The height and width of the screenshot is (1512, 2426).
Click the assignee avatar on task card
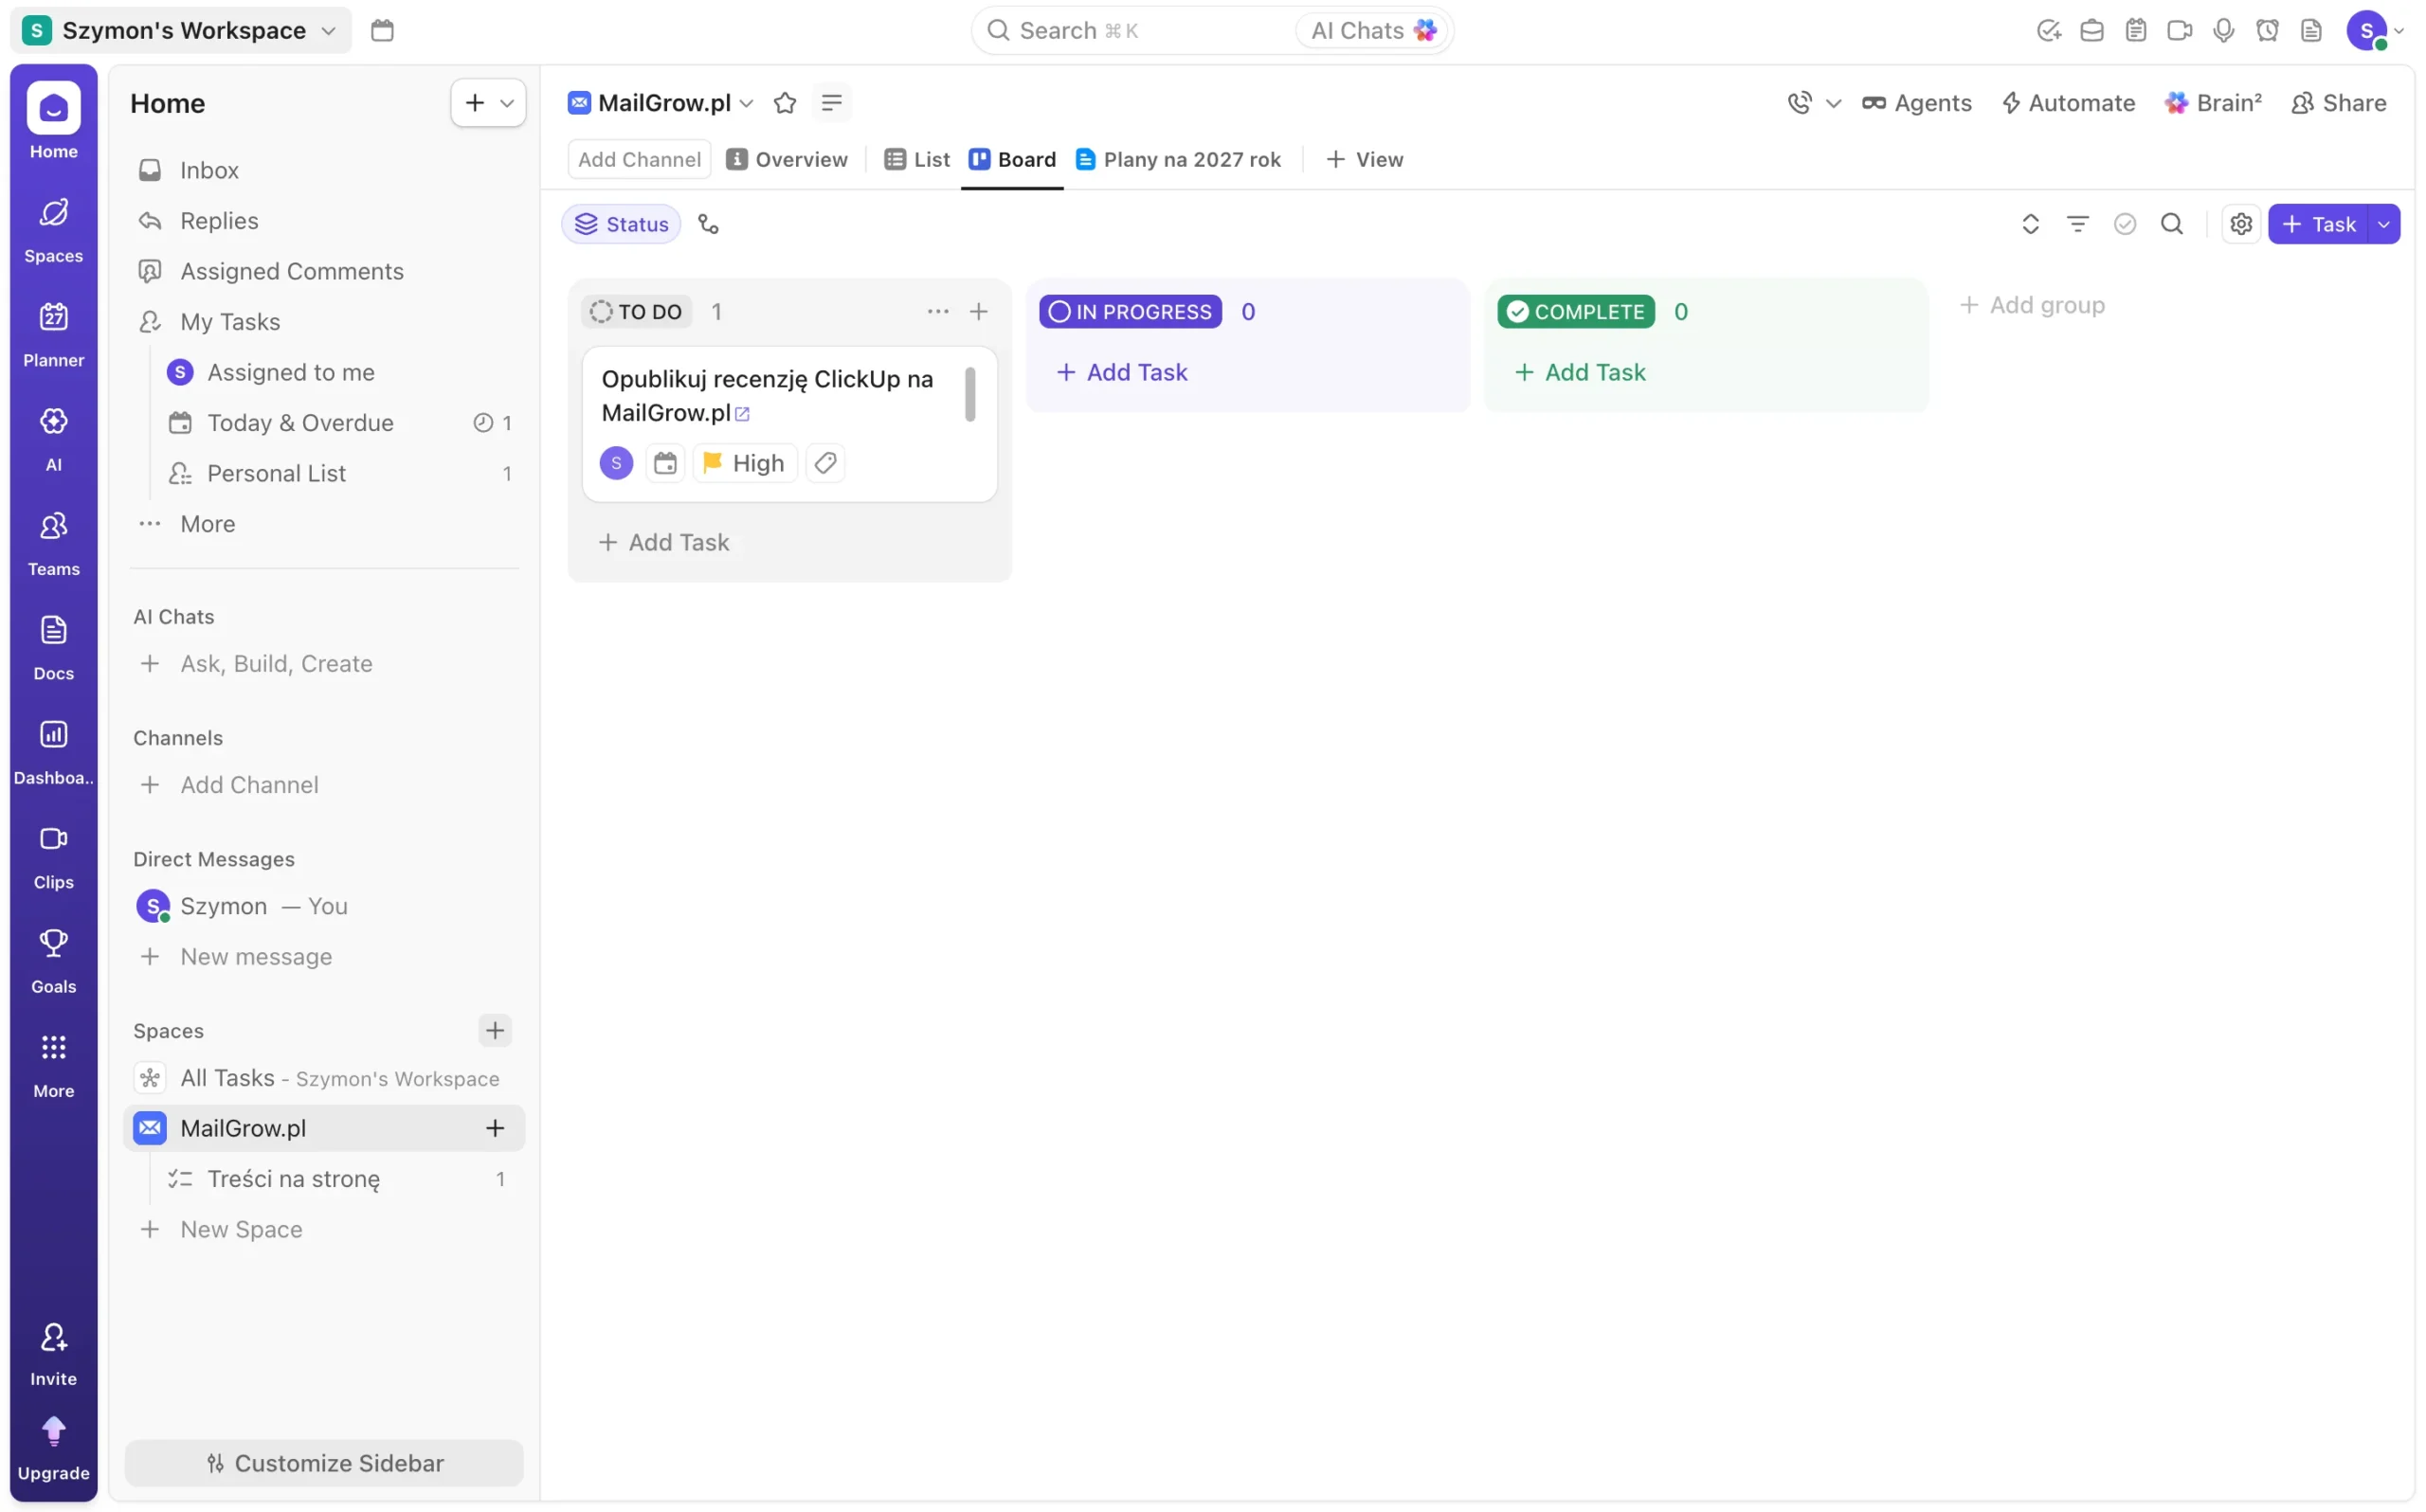616,463
